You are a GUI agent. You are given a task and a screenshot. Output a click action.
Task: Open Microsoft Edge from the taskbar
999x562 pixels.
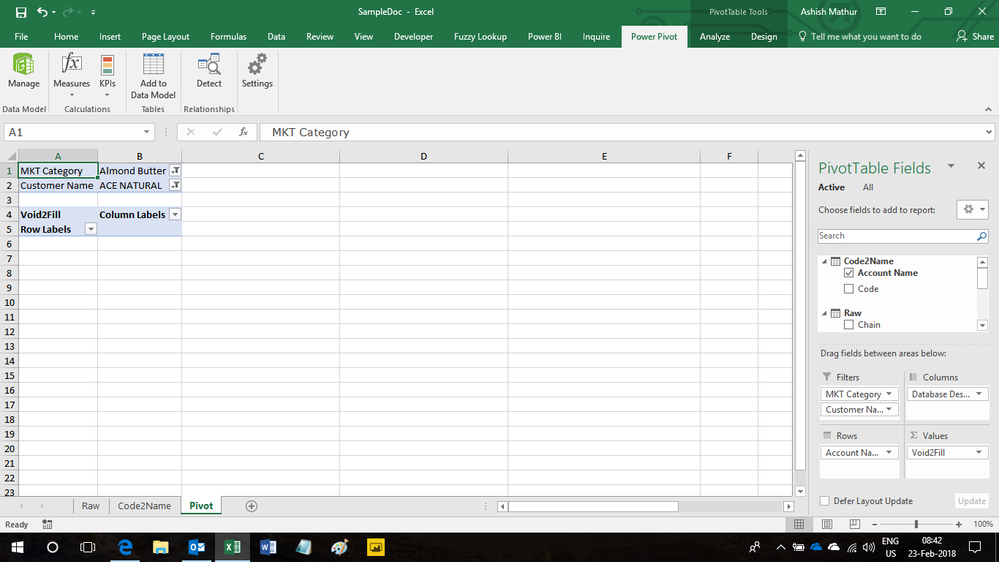125,547
